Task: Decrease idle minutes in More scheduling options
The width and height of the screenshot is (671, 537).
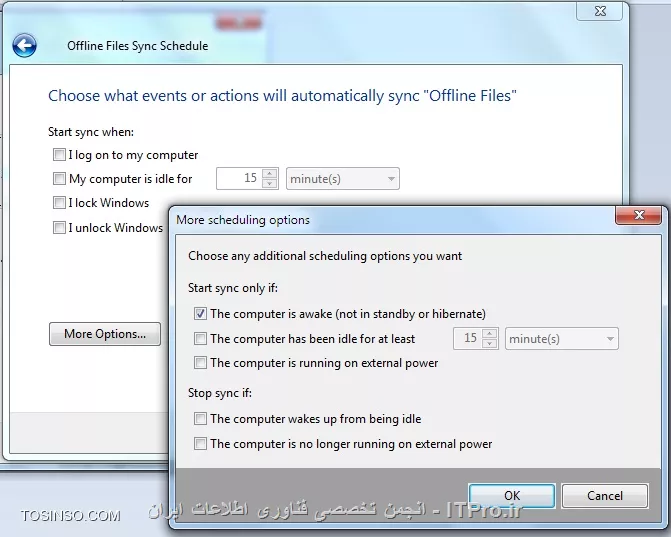Action: click(x=489, y=344)
